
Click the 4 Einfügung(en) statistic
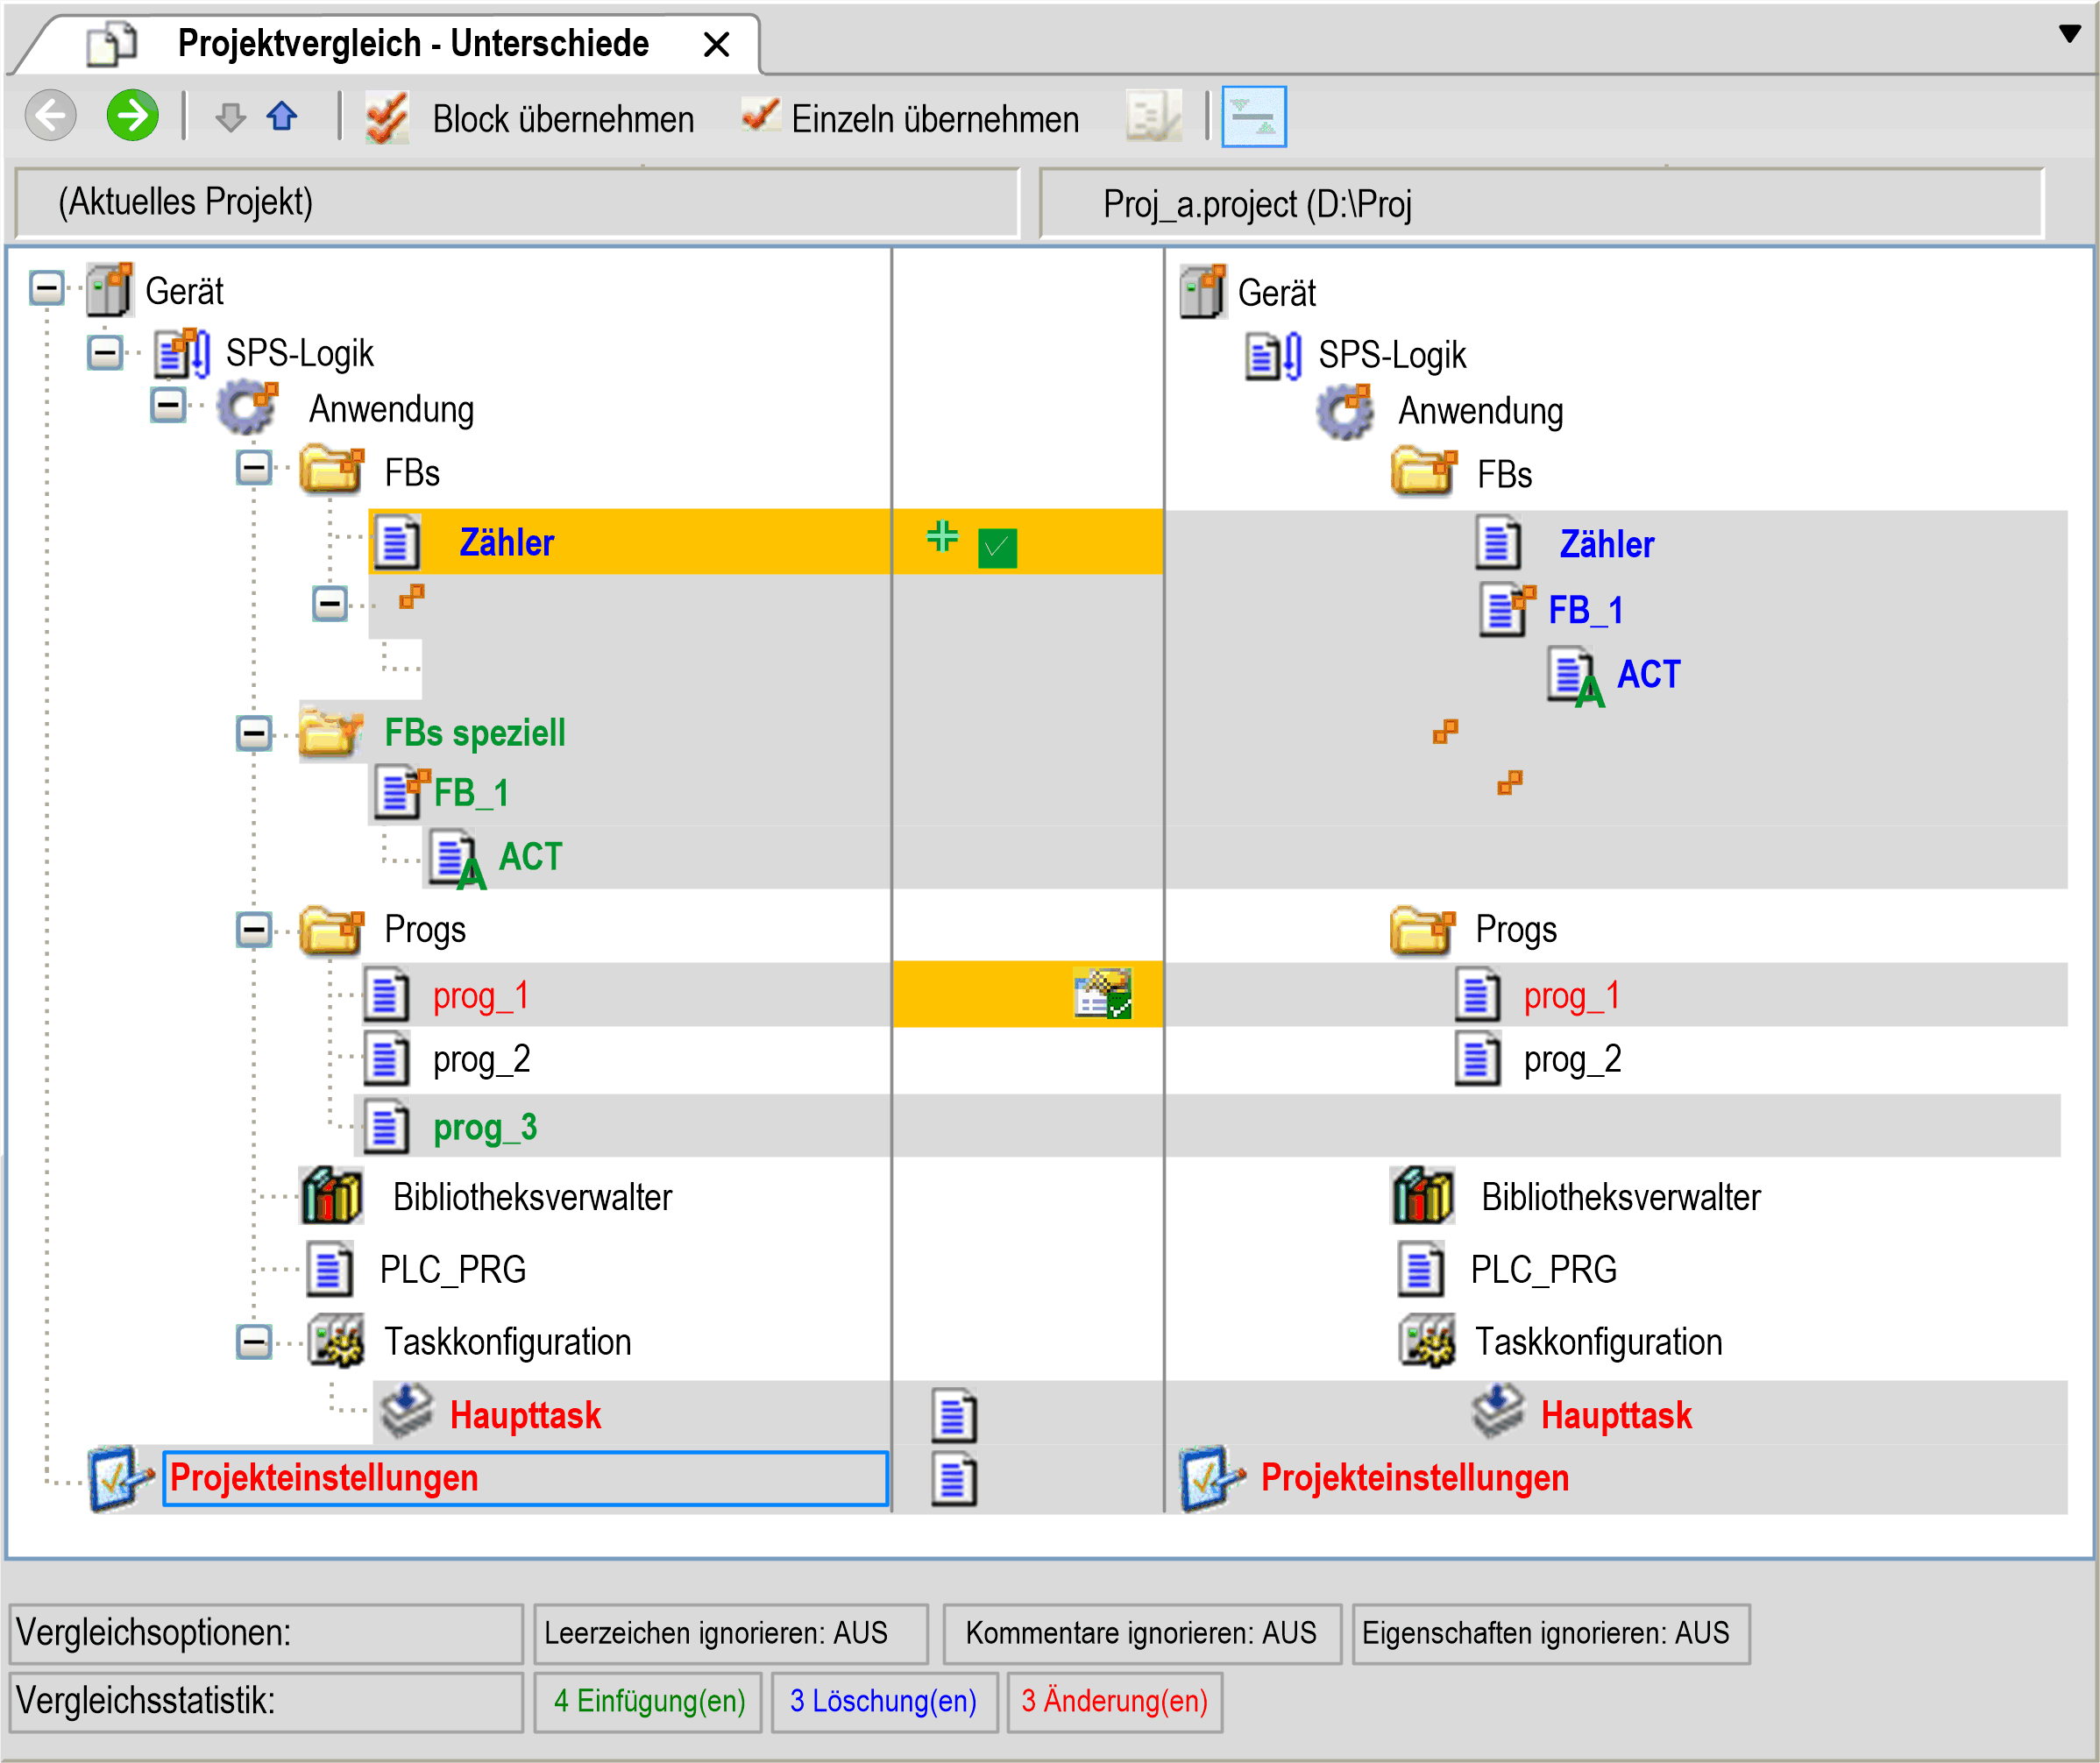(649, 1701)
